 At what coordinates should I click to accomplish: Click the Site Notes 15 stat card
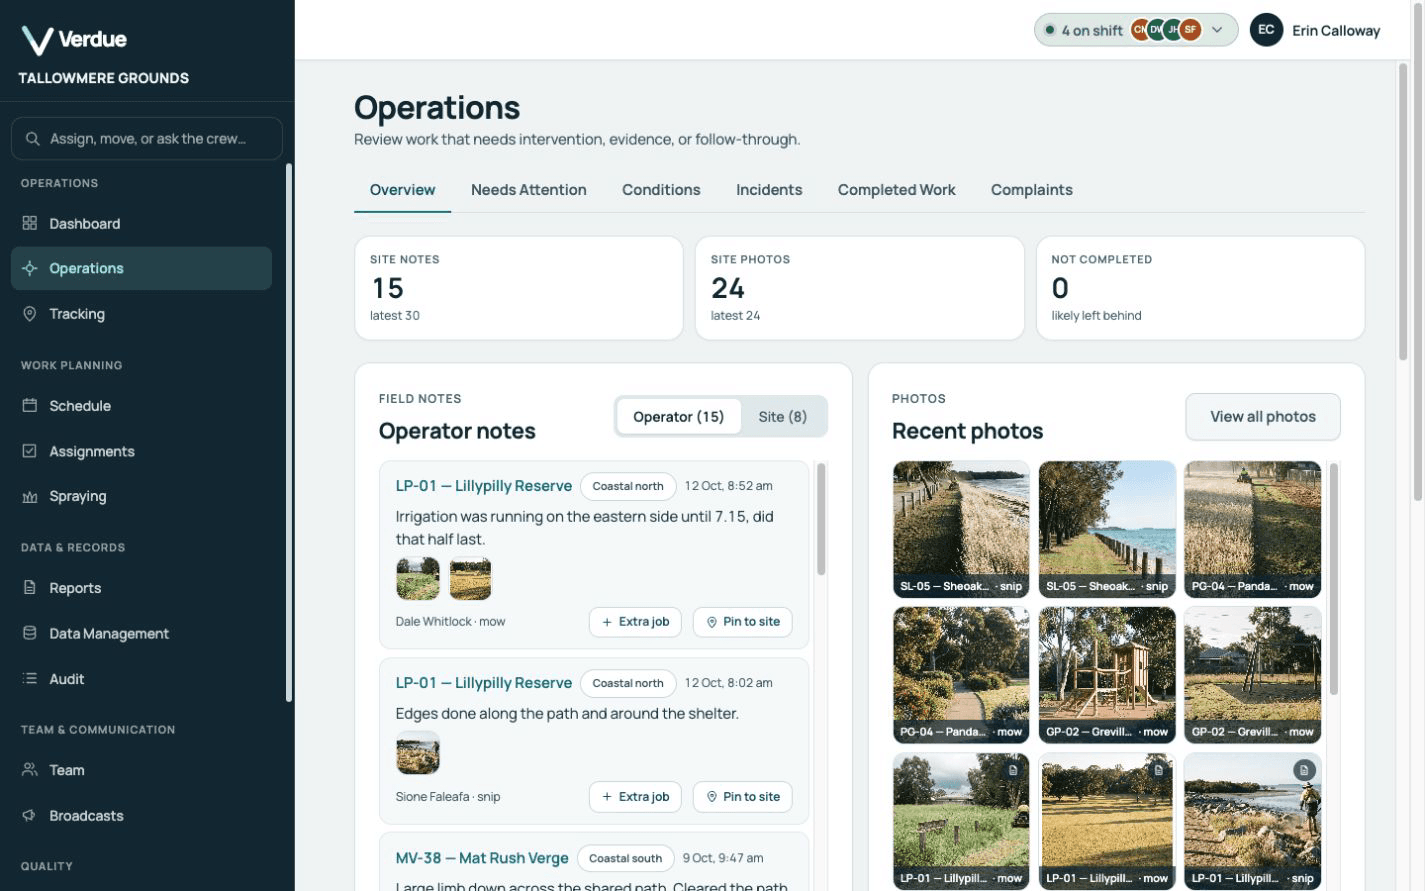click(519, 288)
